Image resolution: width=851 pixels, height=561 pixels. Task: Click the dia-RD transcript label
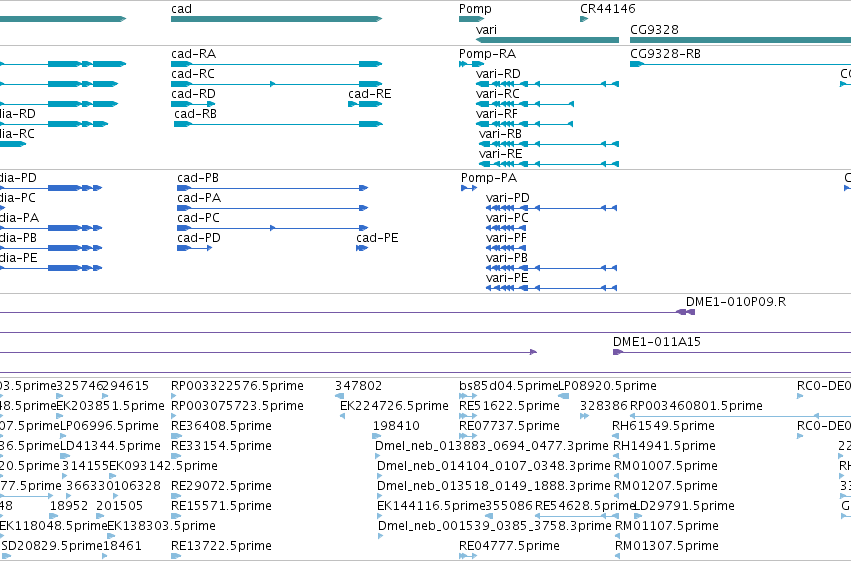pyautogui.click(x=17, y=114)
